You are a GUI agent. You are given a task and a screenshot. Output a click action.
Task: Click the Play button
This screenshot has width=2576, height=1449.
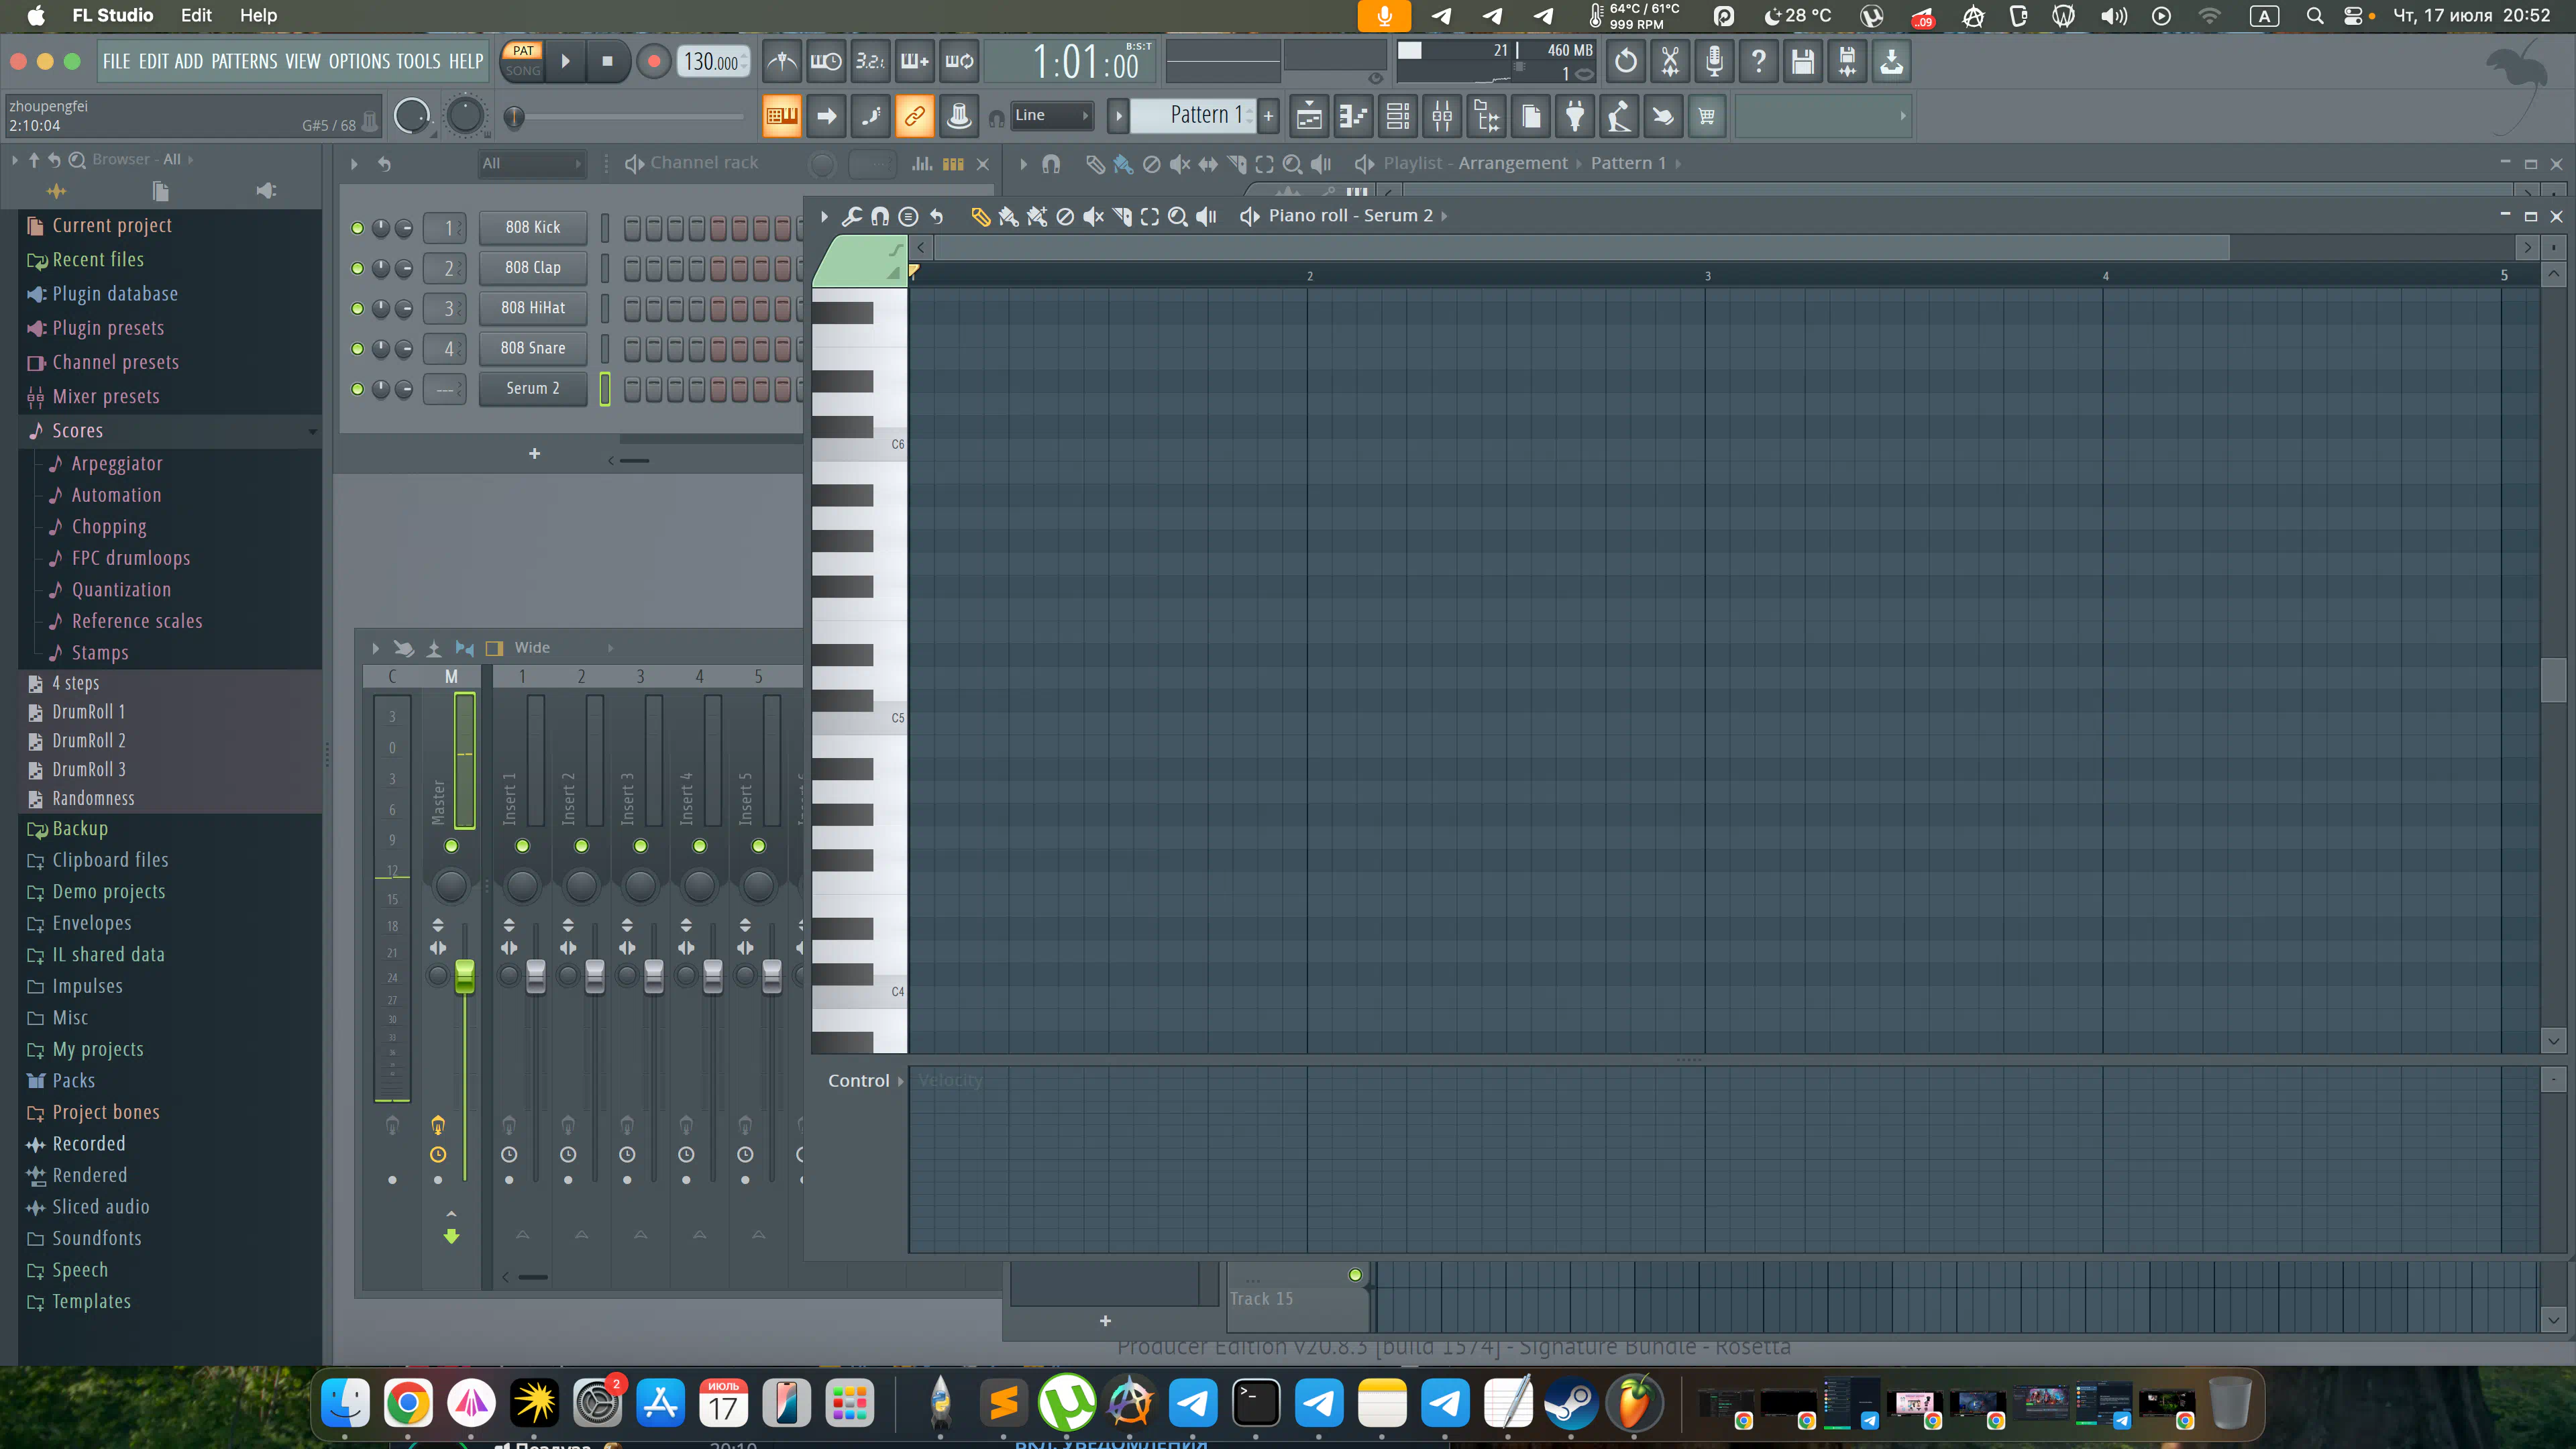click(x=565, y=61)
